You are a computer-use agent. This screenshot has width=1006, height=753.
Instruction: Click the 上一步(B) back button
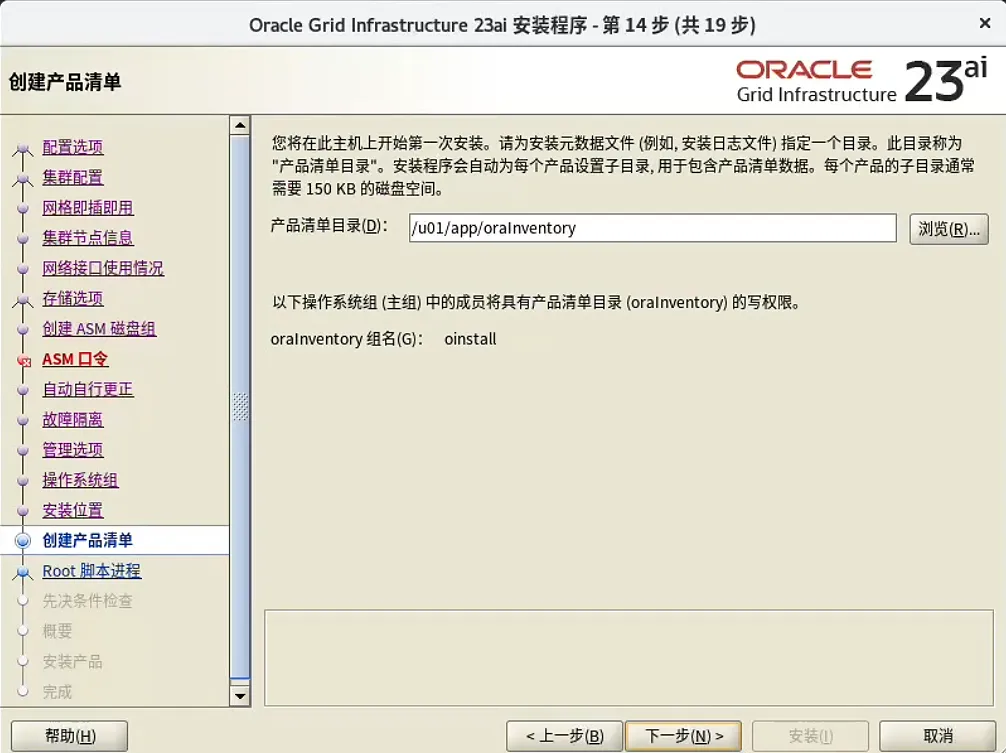coord(565,735)
